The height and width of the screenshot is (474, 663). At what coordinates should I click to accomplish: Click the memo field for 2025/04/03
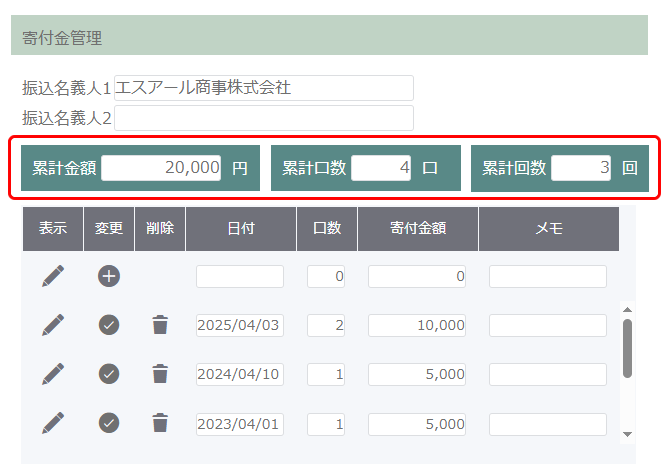pyautogui.click(x=548, y=326)
